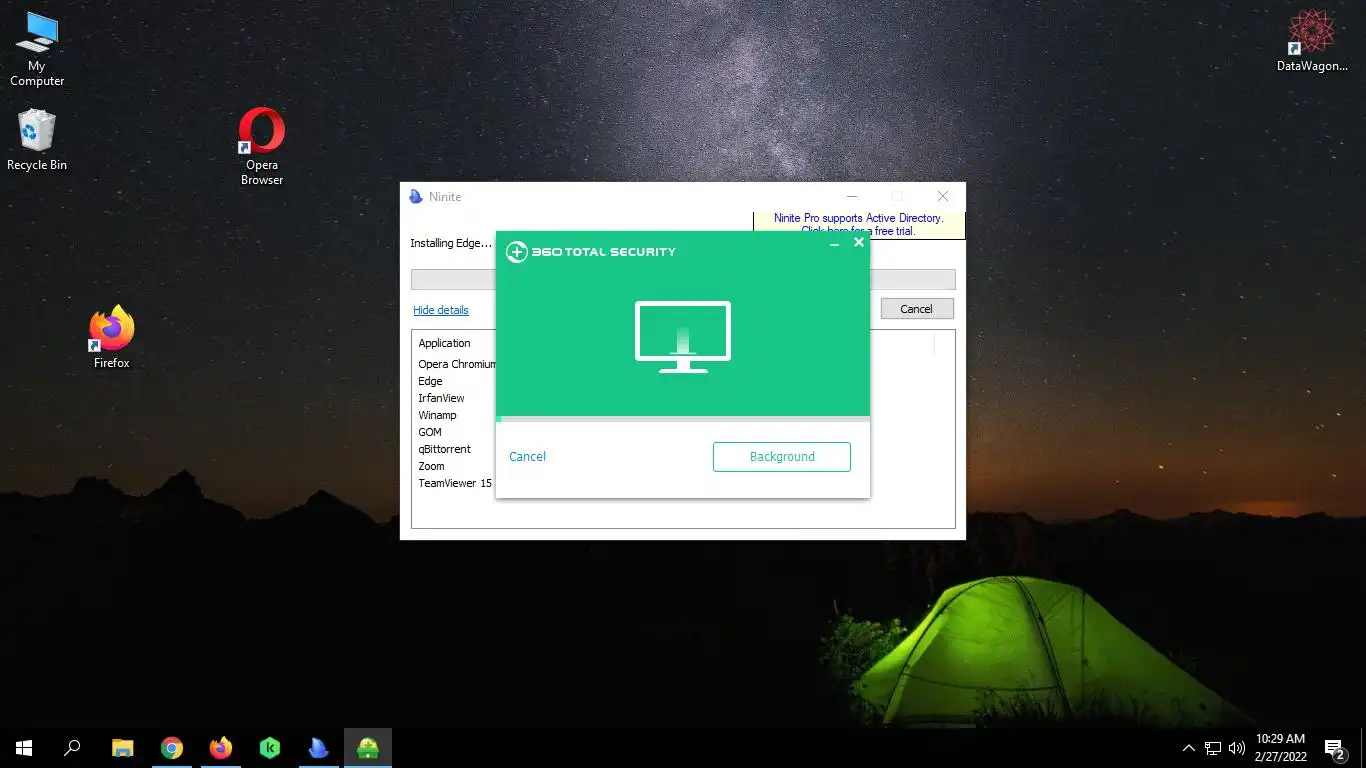Launch Firefox from the taskbar

[x=221, y=747]
